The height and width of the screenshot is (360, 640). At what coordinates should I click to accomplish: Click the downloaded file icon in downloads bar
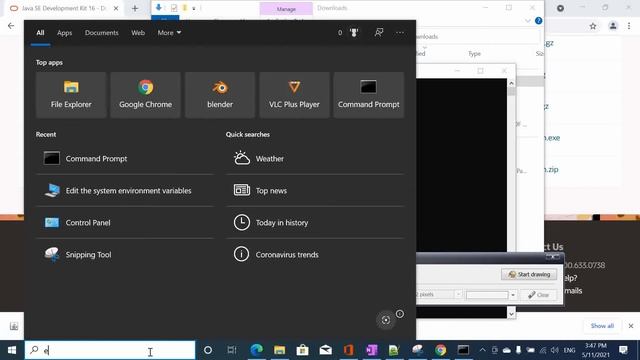tap(14, 326)
